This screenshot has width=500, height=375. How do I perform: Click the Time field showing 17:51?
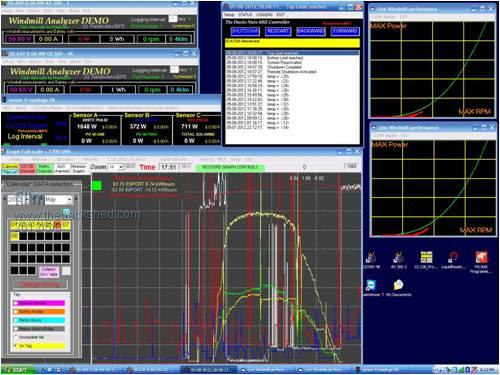[x=169, y=167]
